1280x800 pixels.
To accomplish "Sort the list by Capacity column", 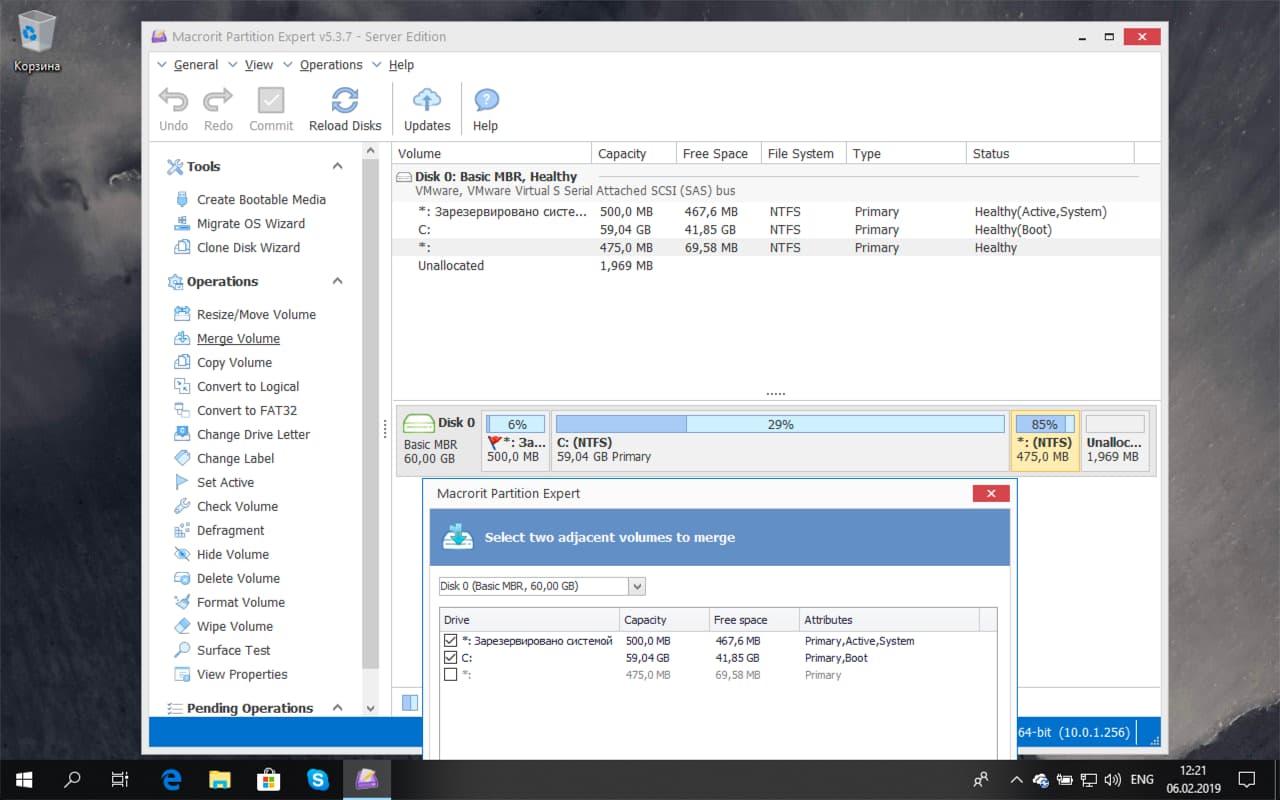I will [633, 153].
